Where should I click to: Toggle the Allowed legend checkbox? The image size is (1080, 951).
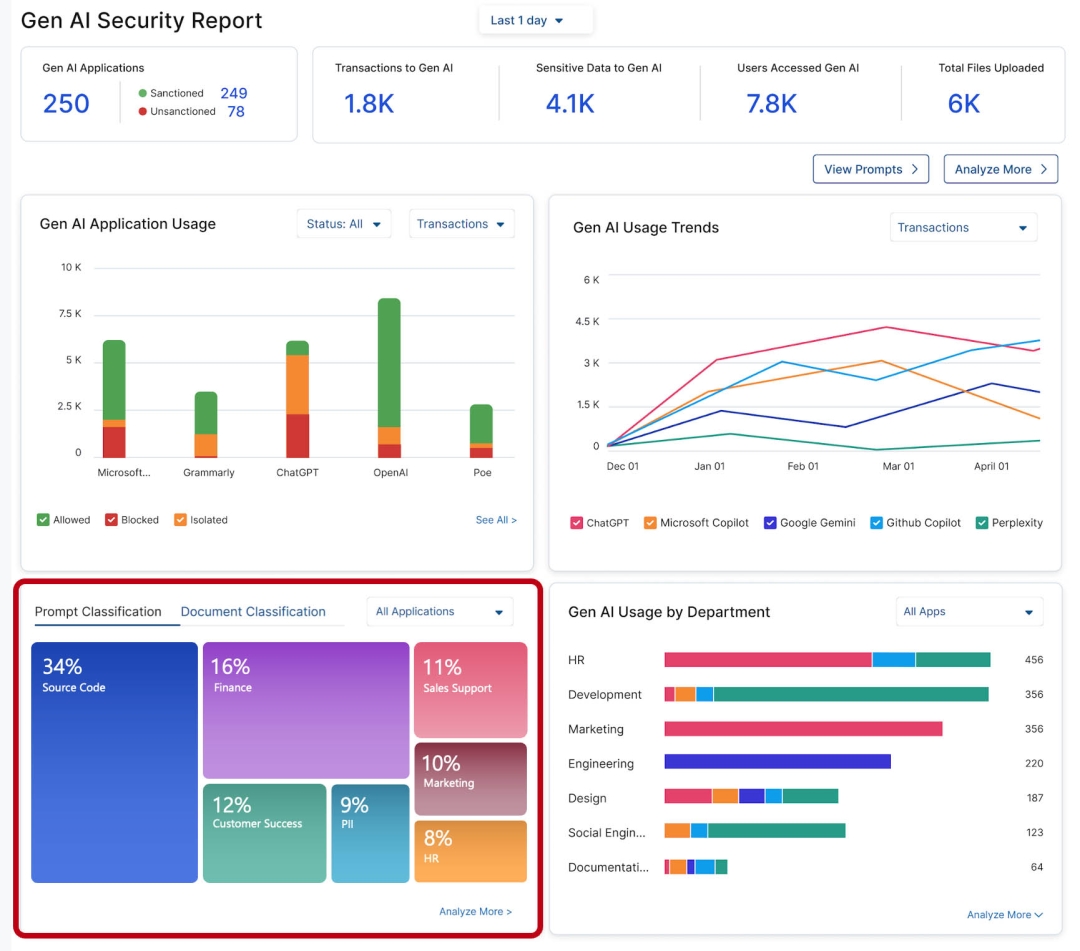(x=43, y=520)
